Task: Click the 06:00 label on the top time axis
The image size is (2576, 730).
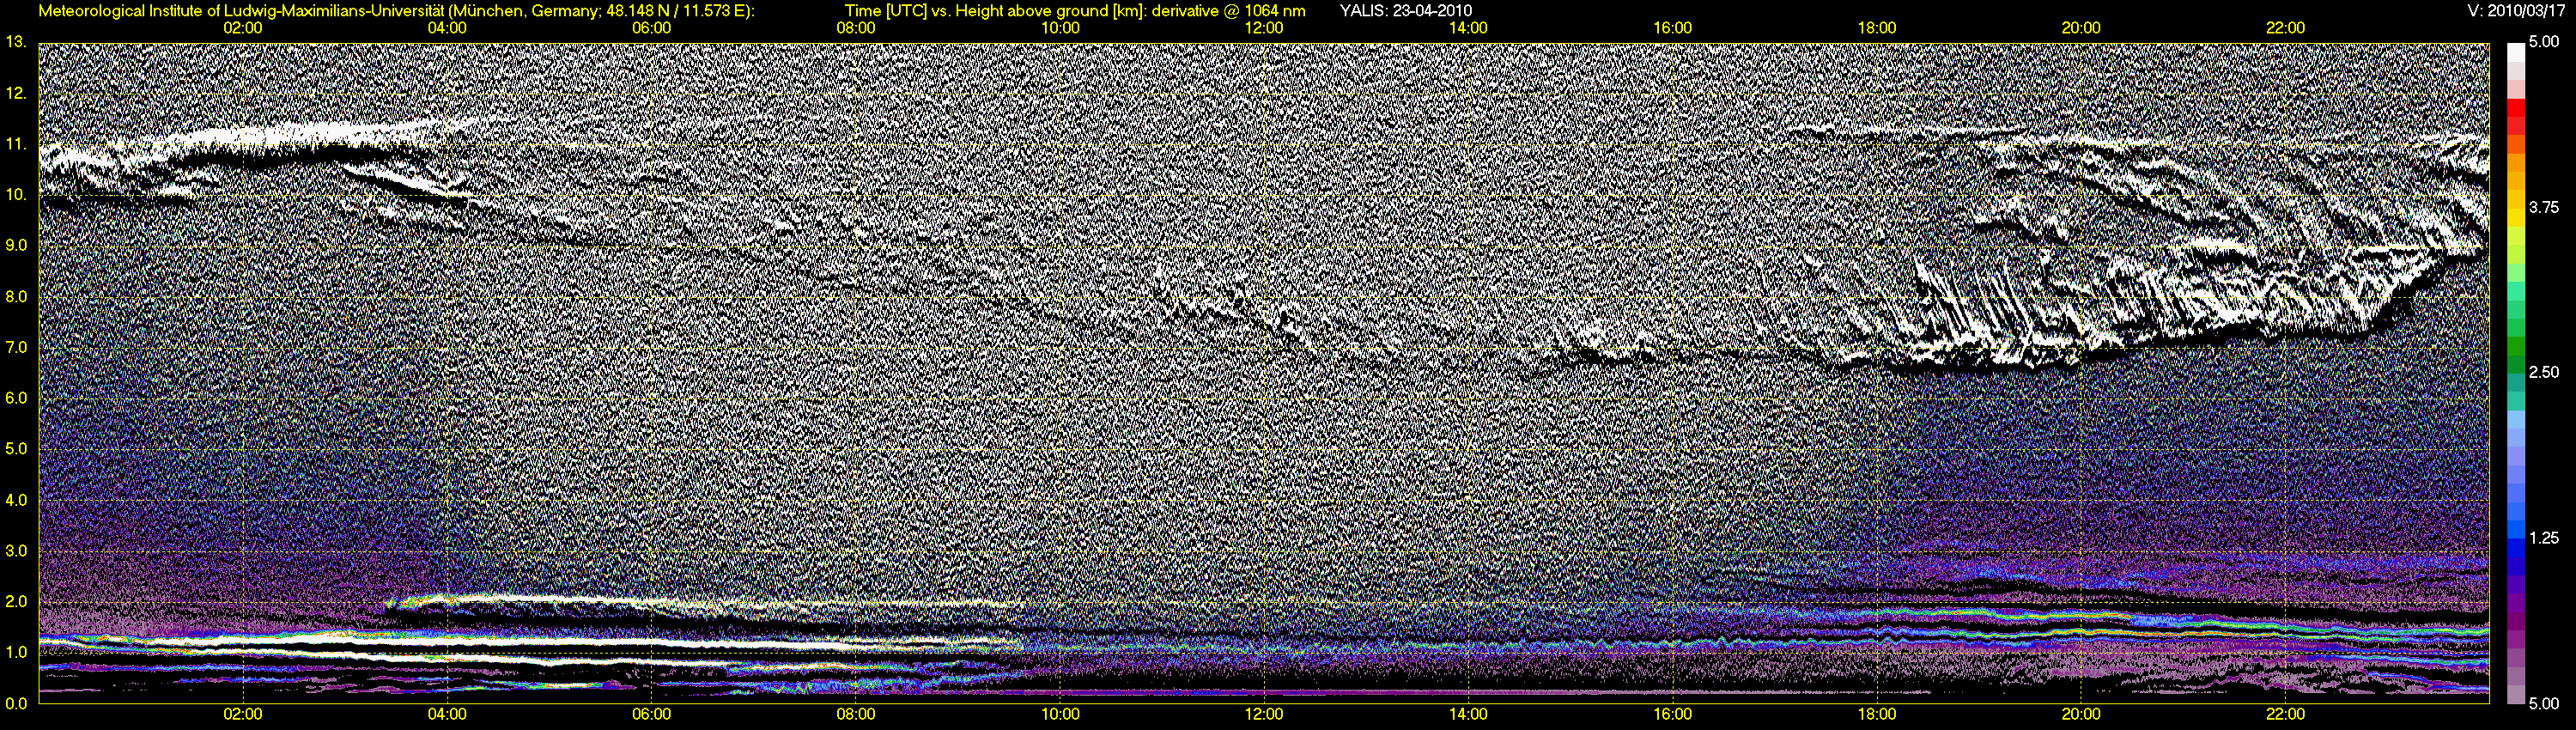Action: (651, 28)
